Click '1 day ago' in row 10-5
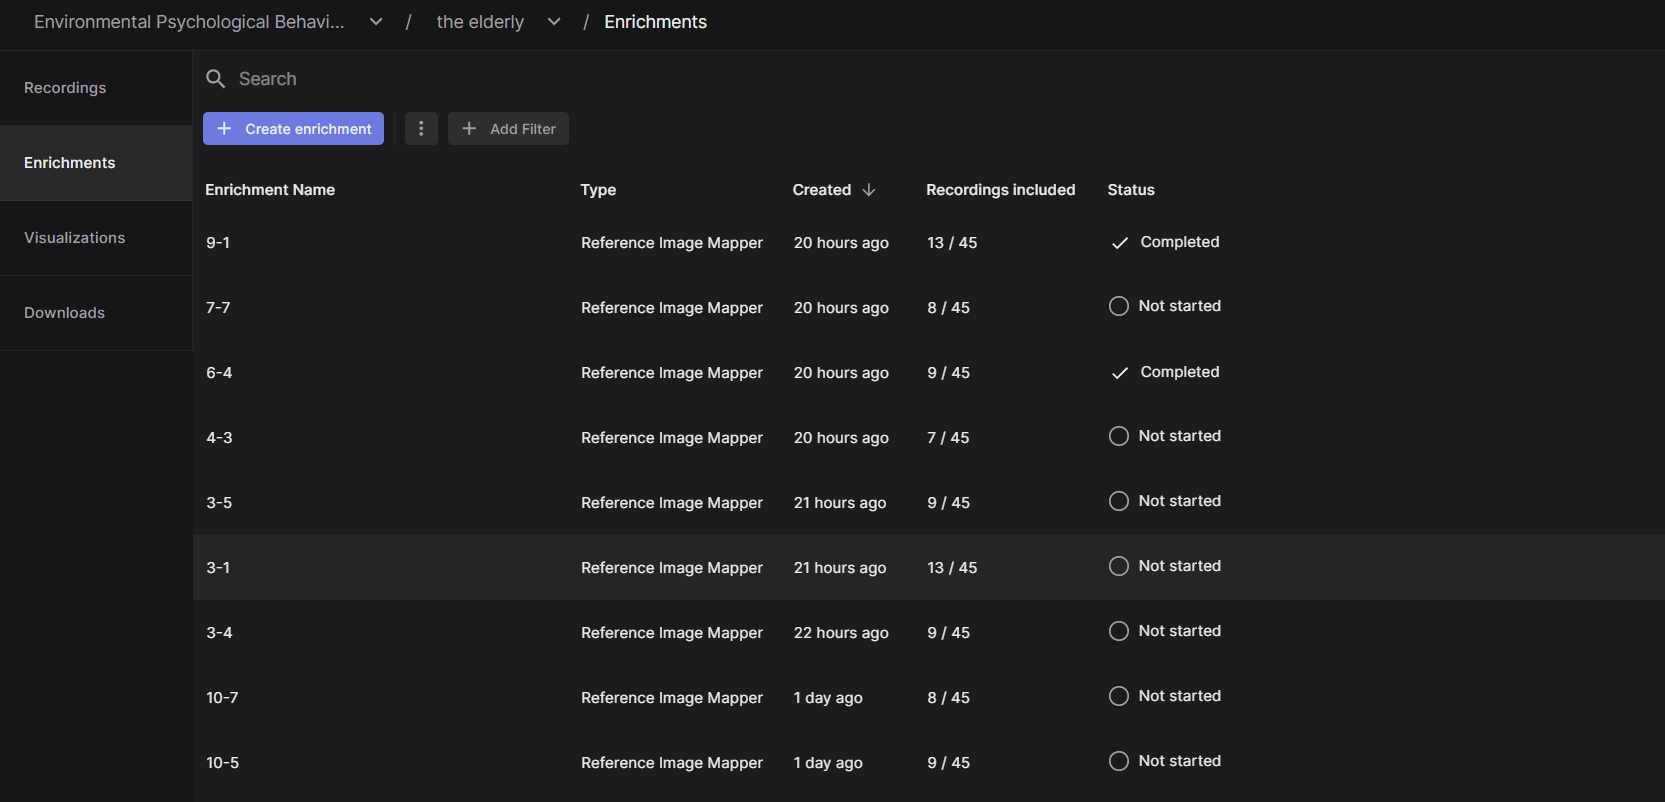This screenshot has height=802, width=1665. 828,762
